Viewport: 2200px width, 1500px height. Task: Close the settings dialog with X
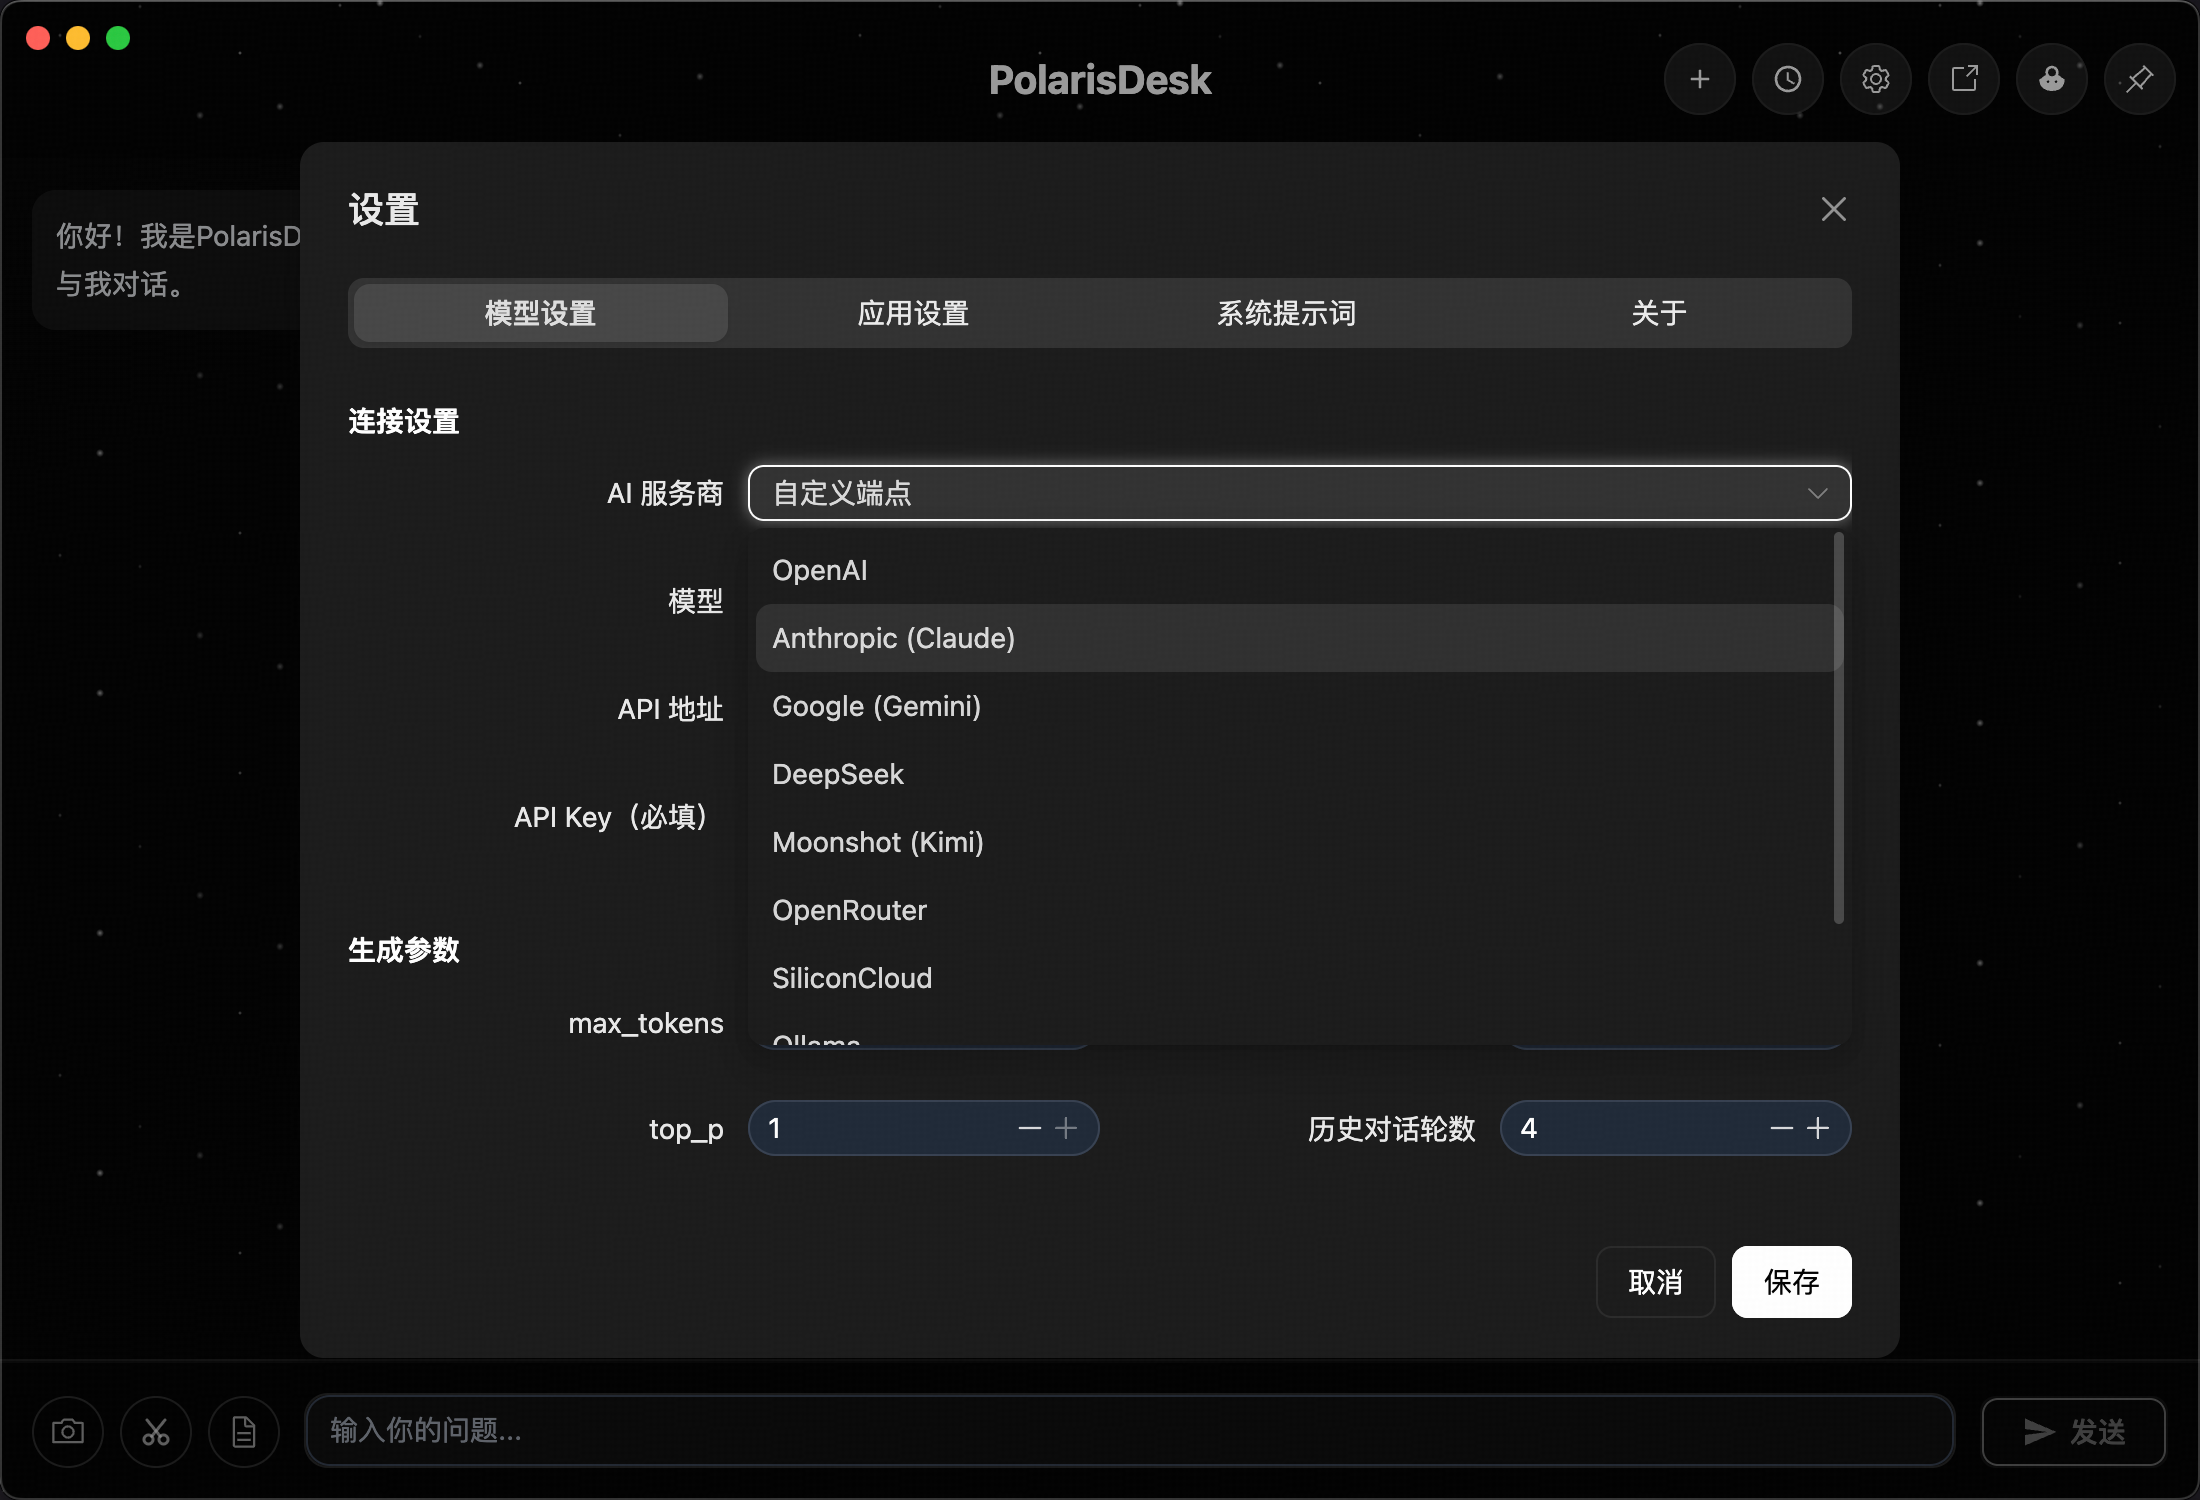(x=1833, y=209)
